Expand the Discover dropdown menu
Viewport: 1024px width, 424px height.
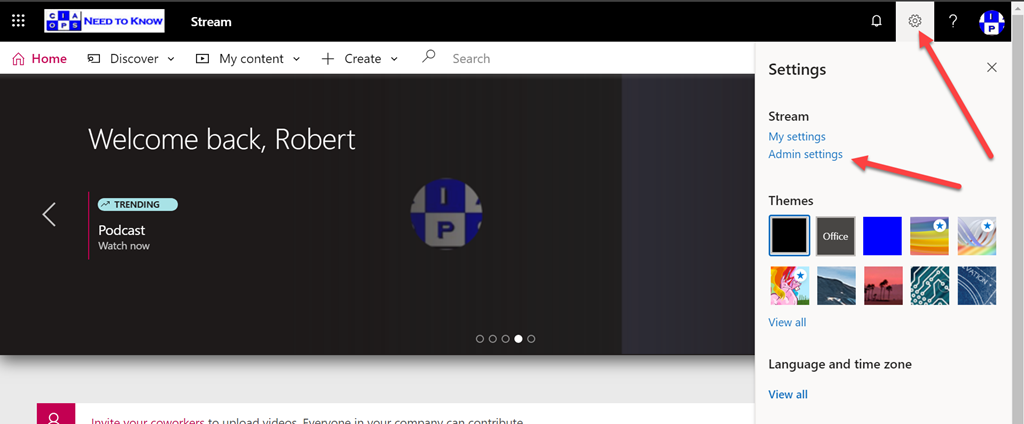(132, 59)
